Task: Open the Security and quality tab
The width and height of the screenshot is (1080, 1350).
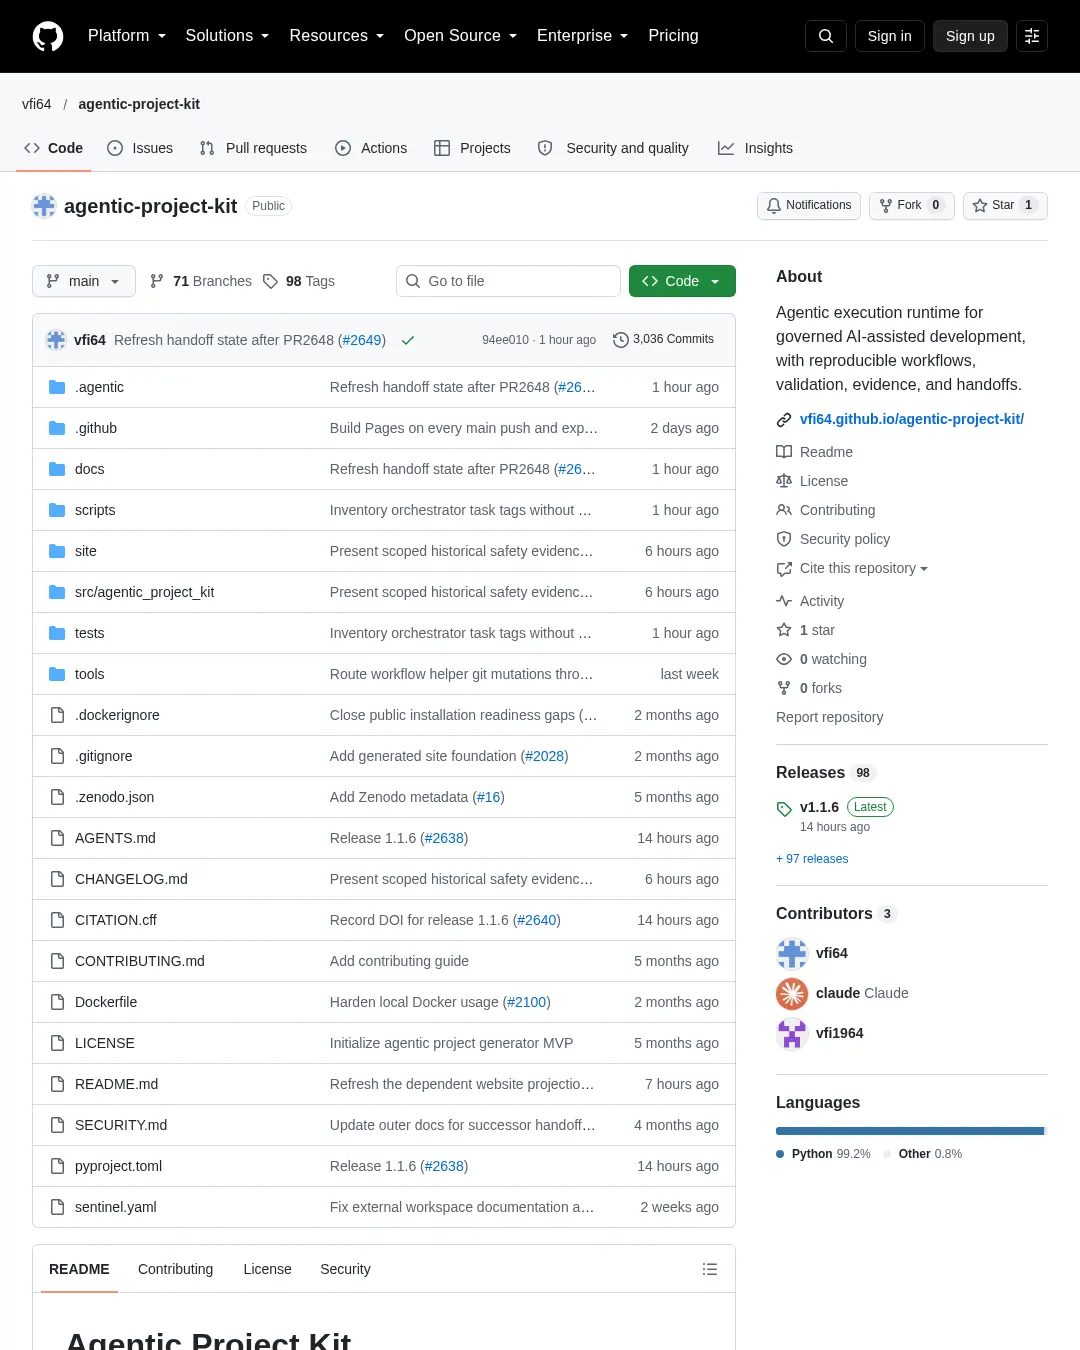Action: click(613, 148)
